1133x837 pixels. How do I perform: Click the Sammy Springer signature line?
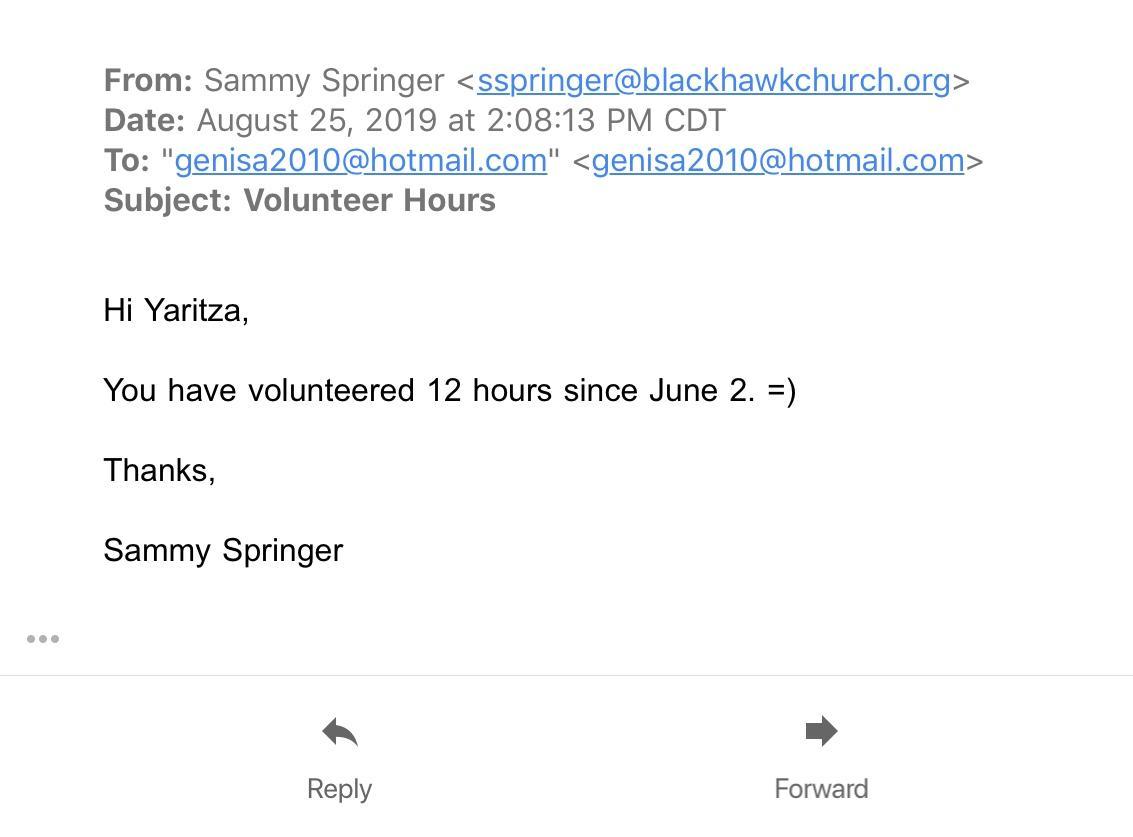223,551
